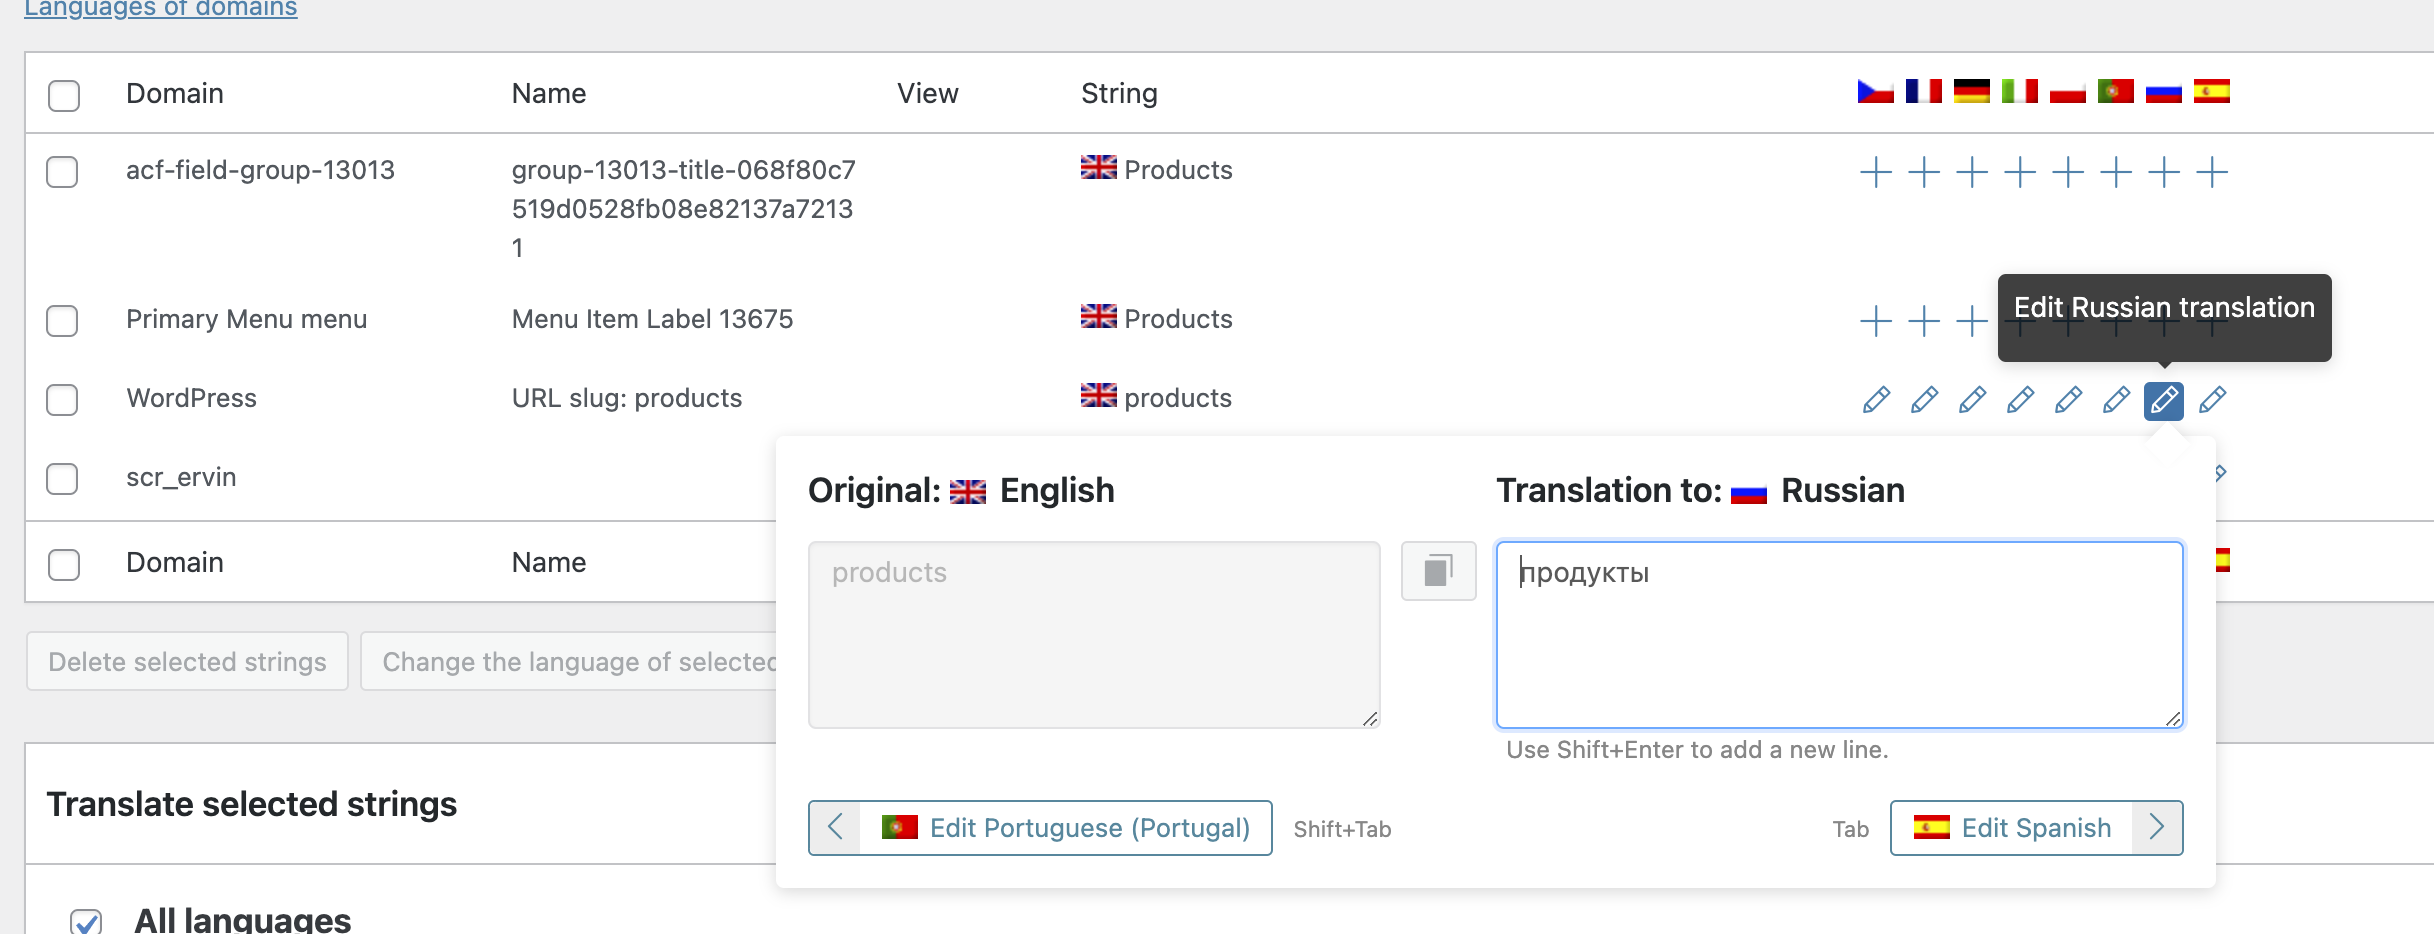Toggle the All languages checkbox
2434x934 pixels.
[87, 921]
